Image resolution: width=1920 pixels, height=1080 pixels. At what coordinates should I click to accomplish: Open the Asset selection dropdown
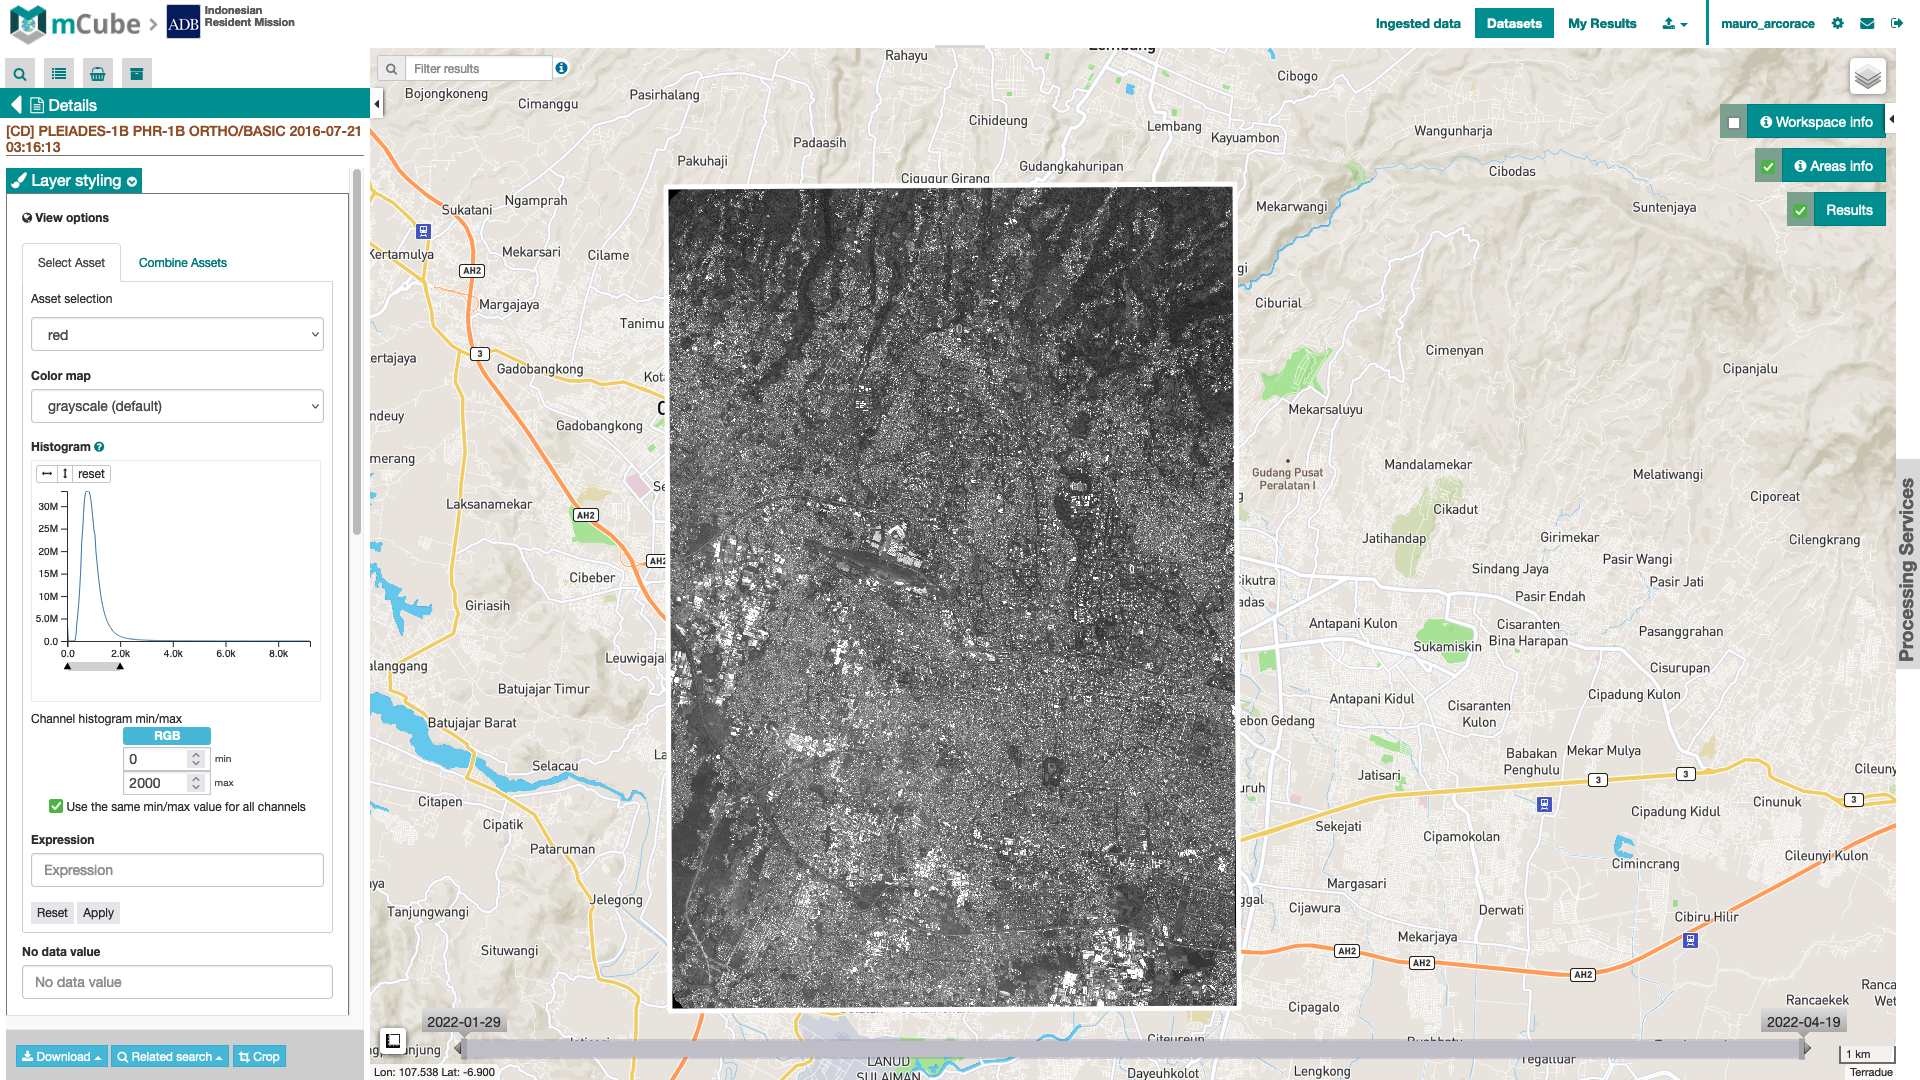[177, 335]
